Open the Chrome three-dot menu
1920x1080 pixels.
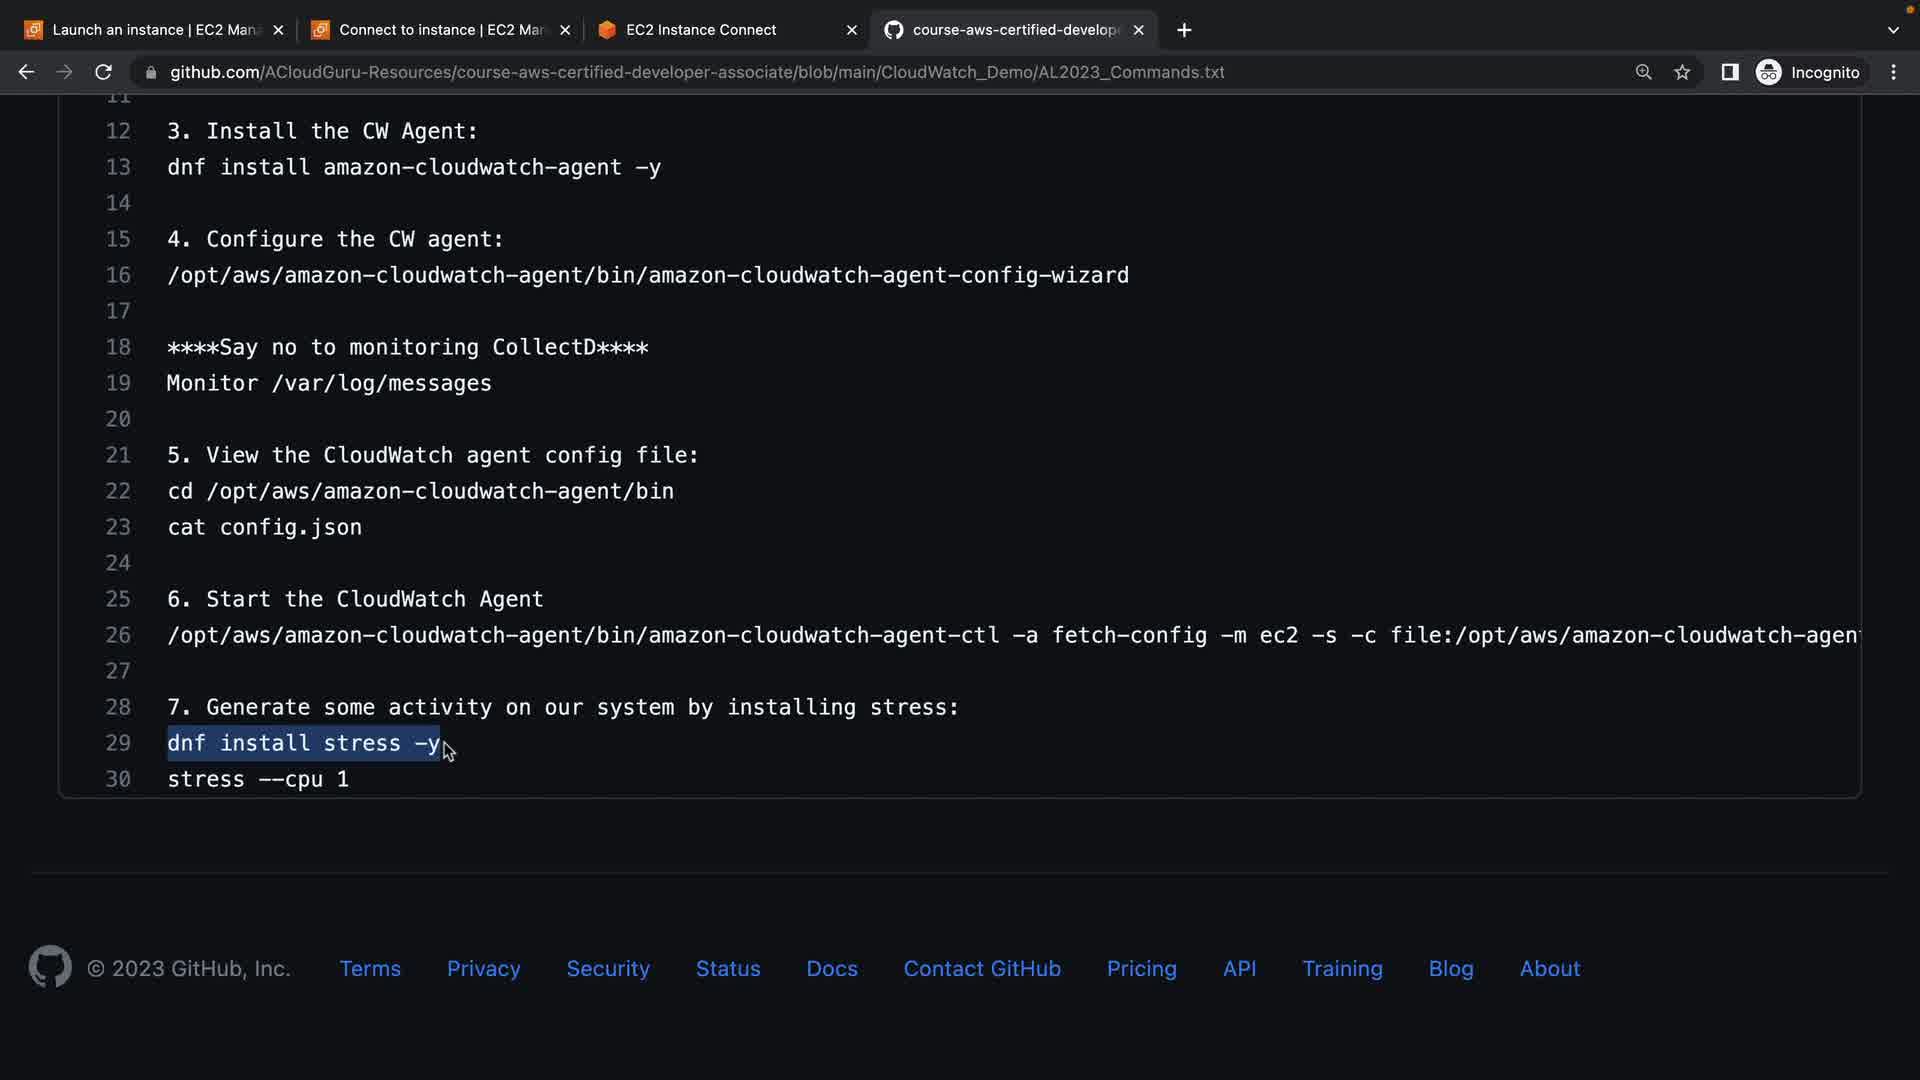1893,72
